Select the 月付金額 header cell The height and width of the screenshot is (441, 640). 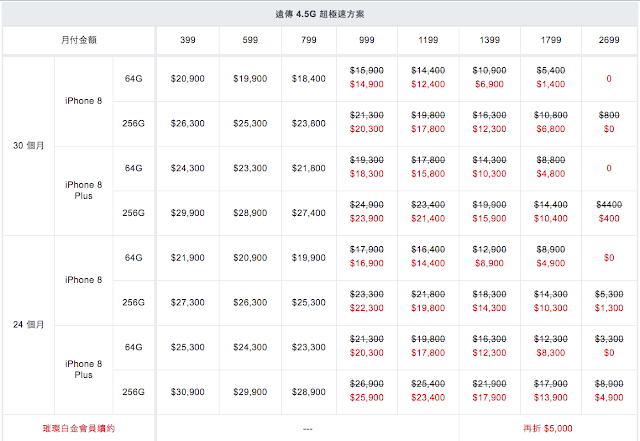point(78,41)
